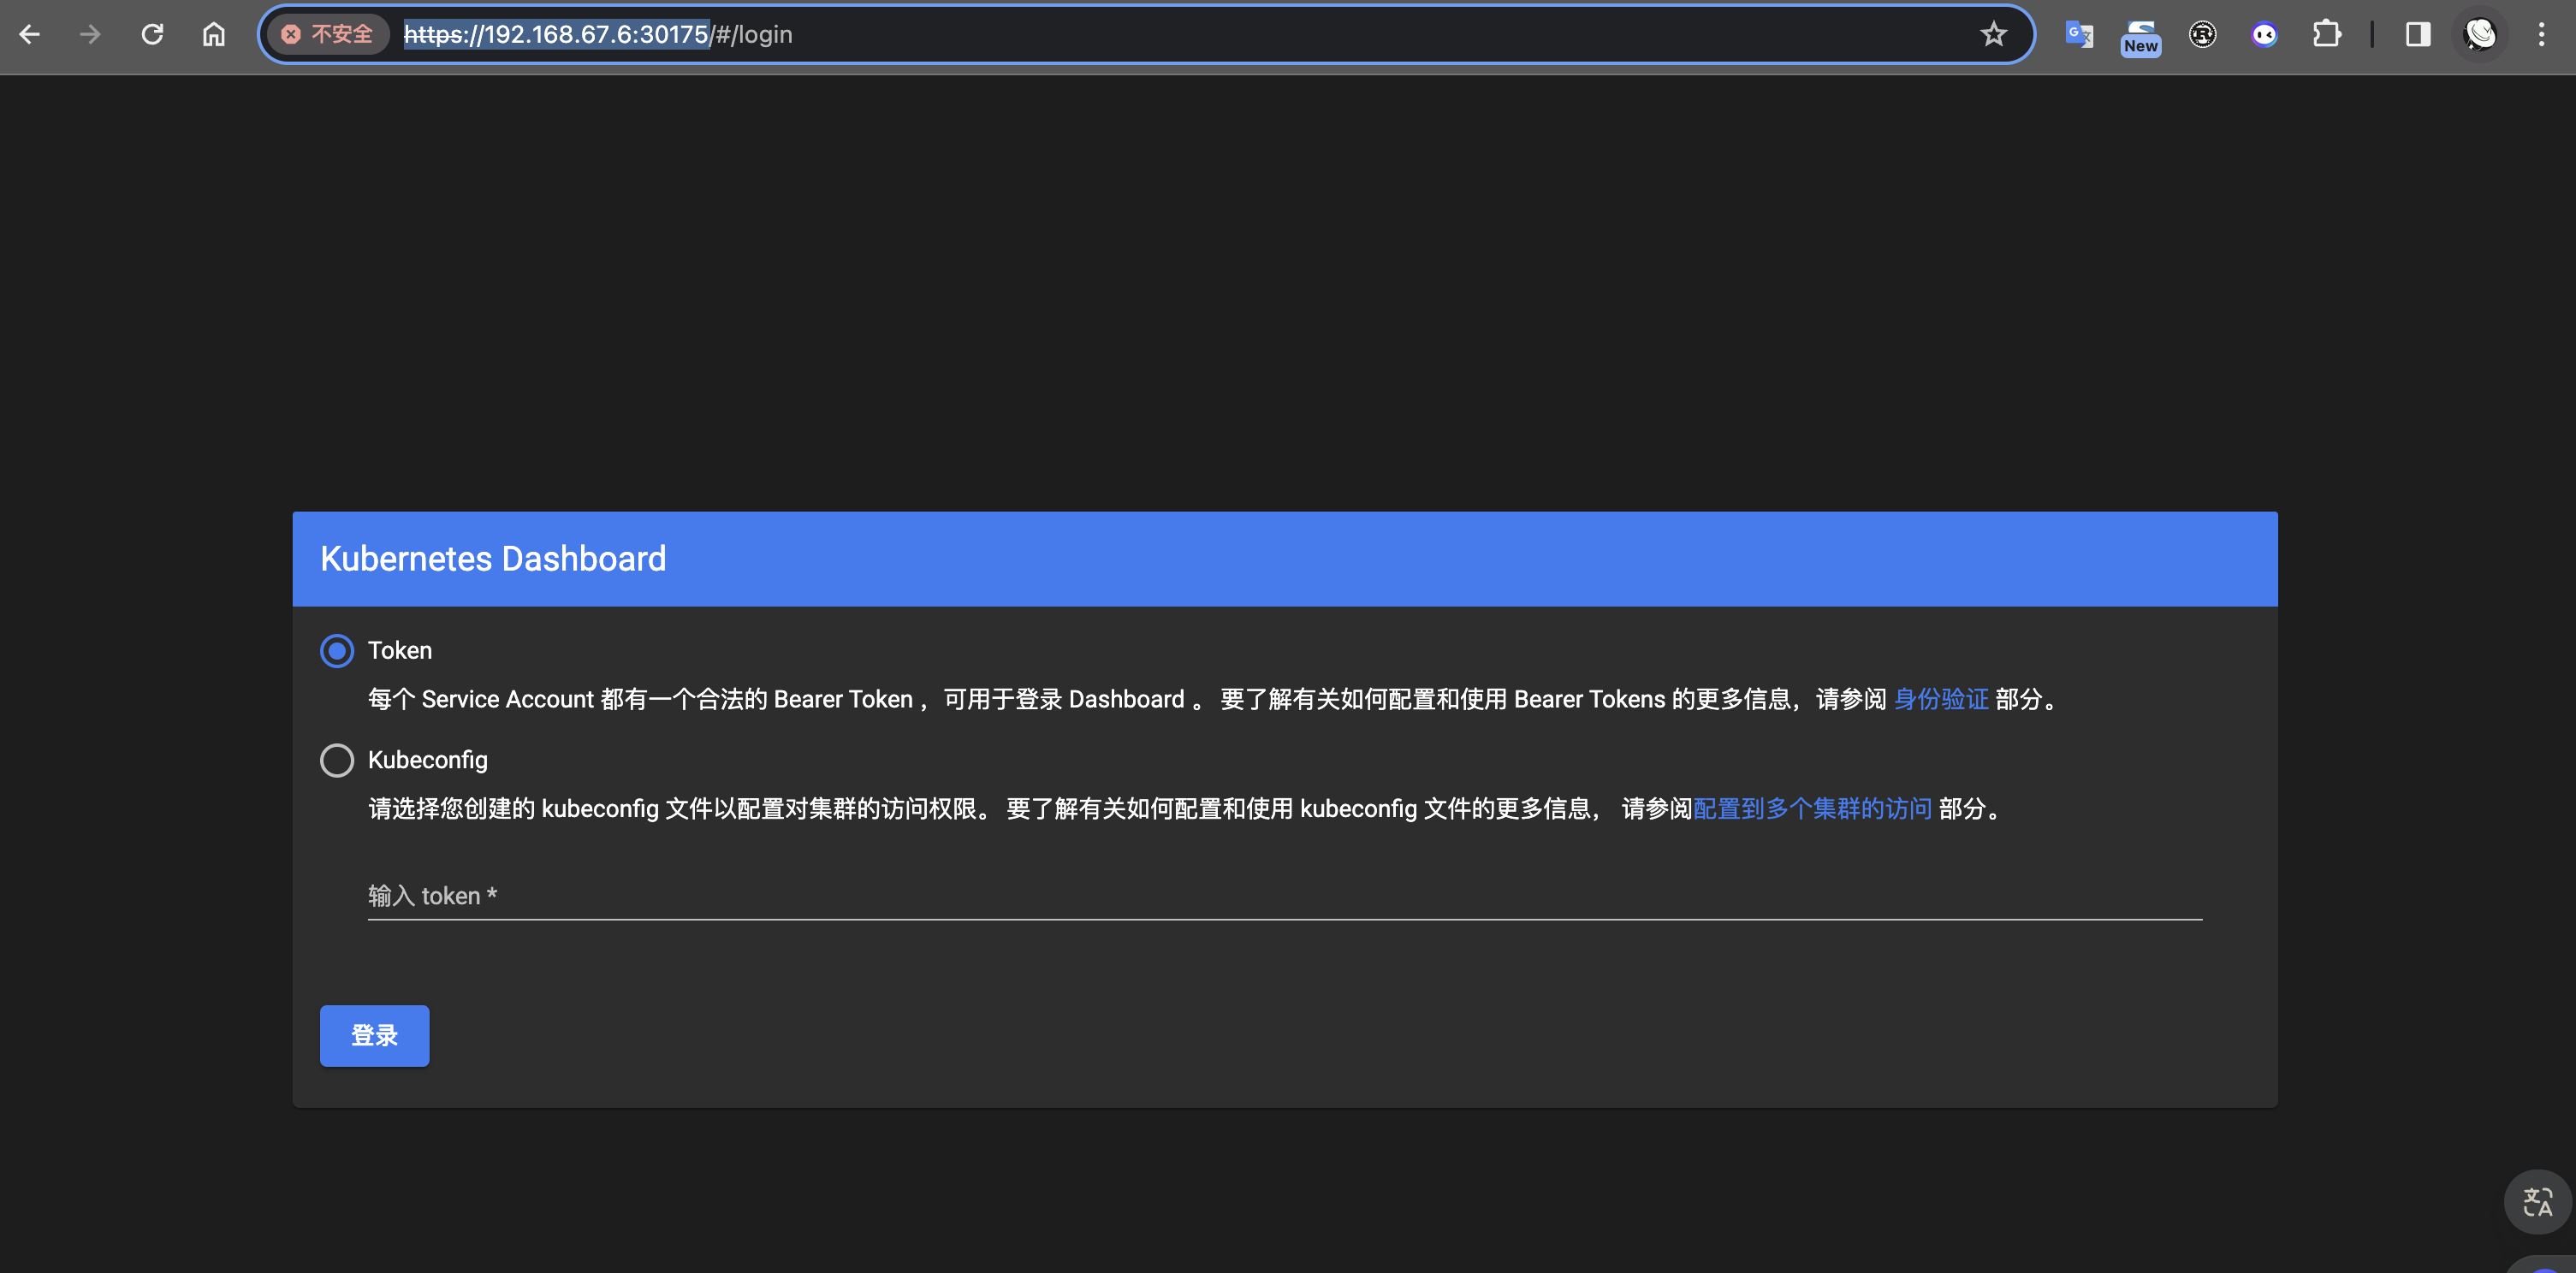Open the user profile avatar
This screenshot has height=1273, width=2576.
pyautogui.click(x=2480, y=34)
